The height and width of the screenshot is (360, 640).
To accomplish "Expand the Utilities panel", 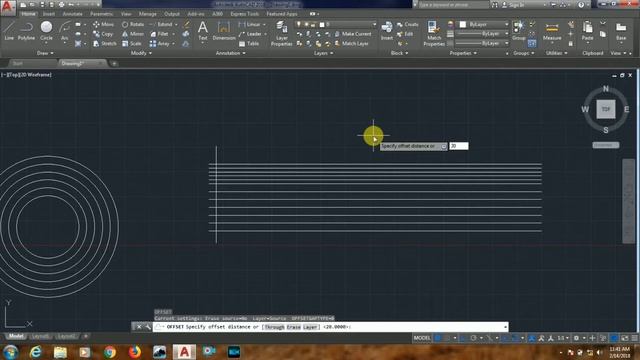I will [557, 53].
